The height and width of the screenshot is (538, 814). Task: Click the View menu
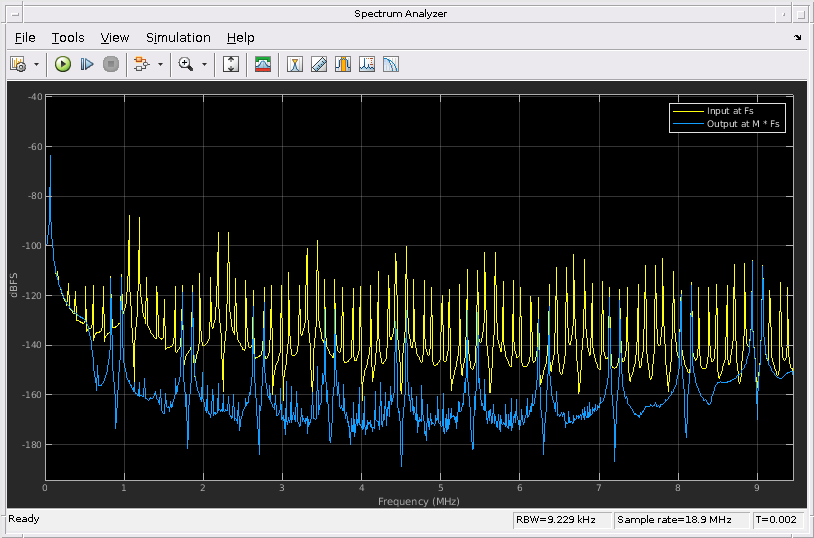point(115,37)
